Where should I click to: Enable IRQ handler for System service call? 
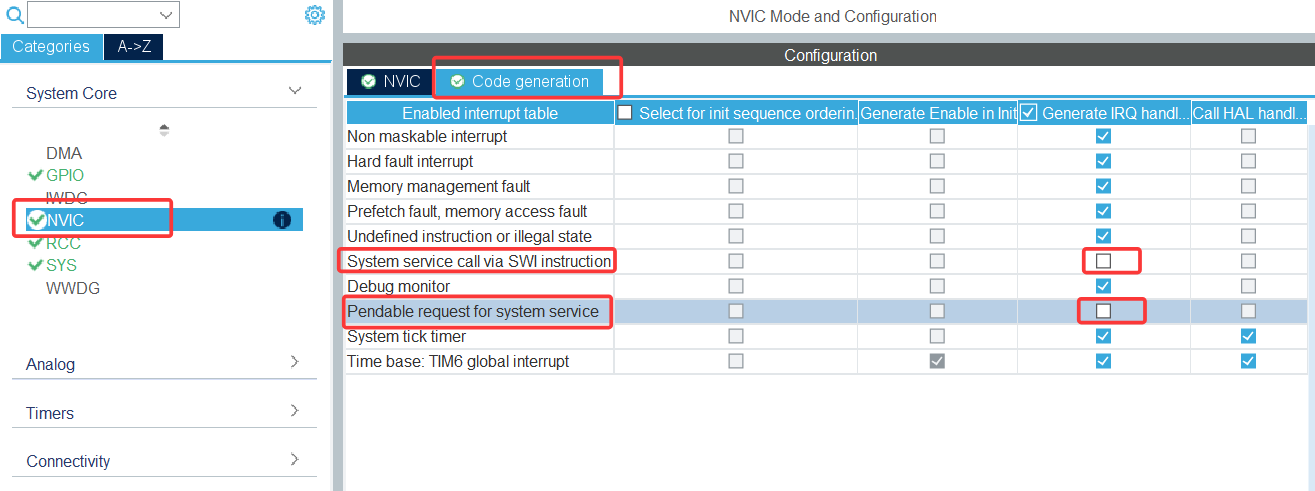point(1103,261)
